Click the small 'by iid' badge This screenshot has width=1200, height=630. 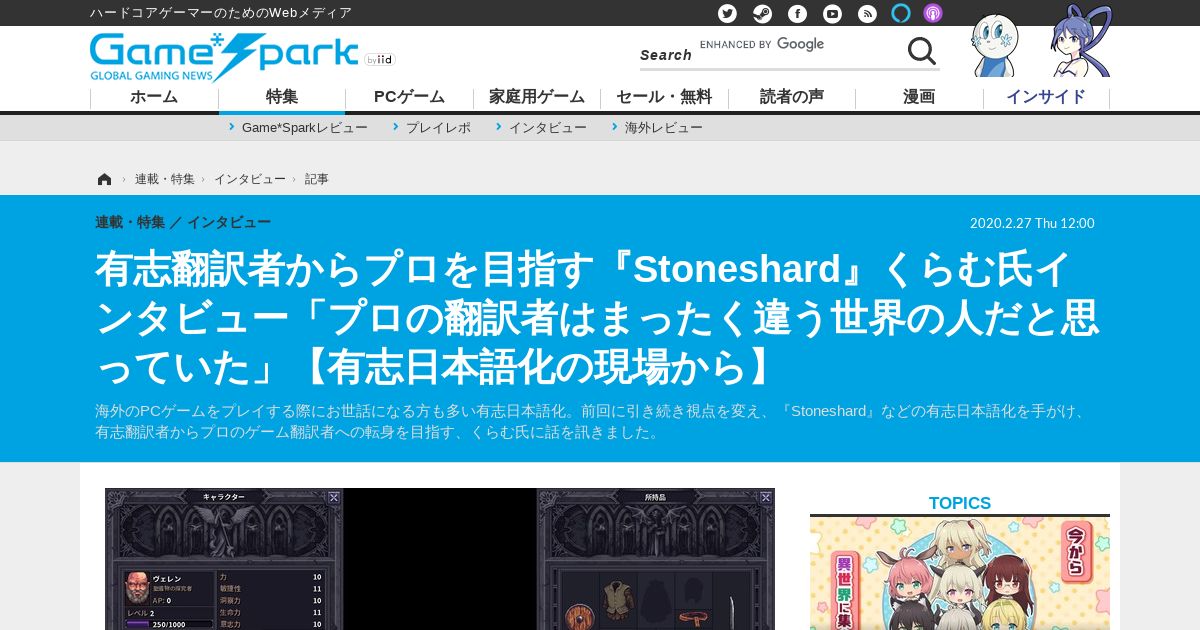(380, 60)
